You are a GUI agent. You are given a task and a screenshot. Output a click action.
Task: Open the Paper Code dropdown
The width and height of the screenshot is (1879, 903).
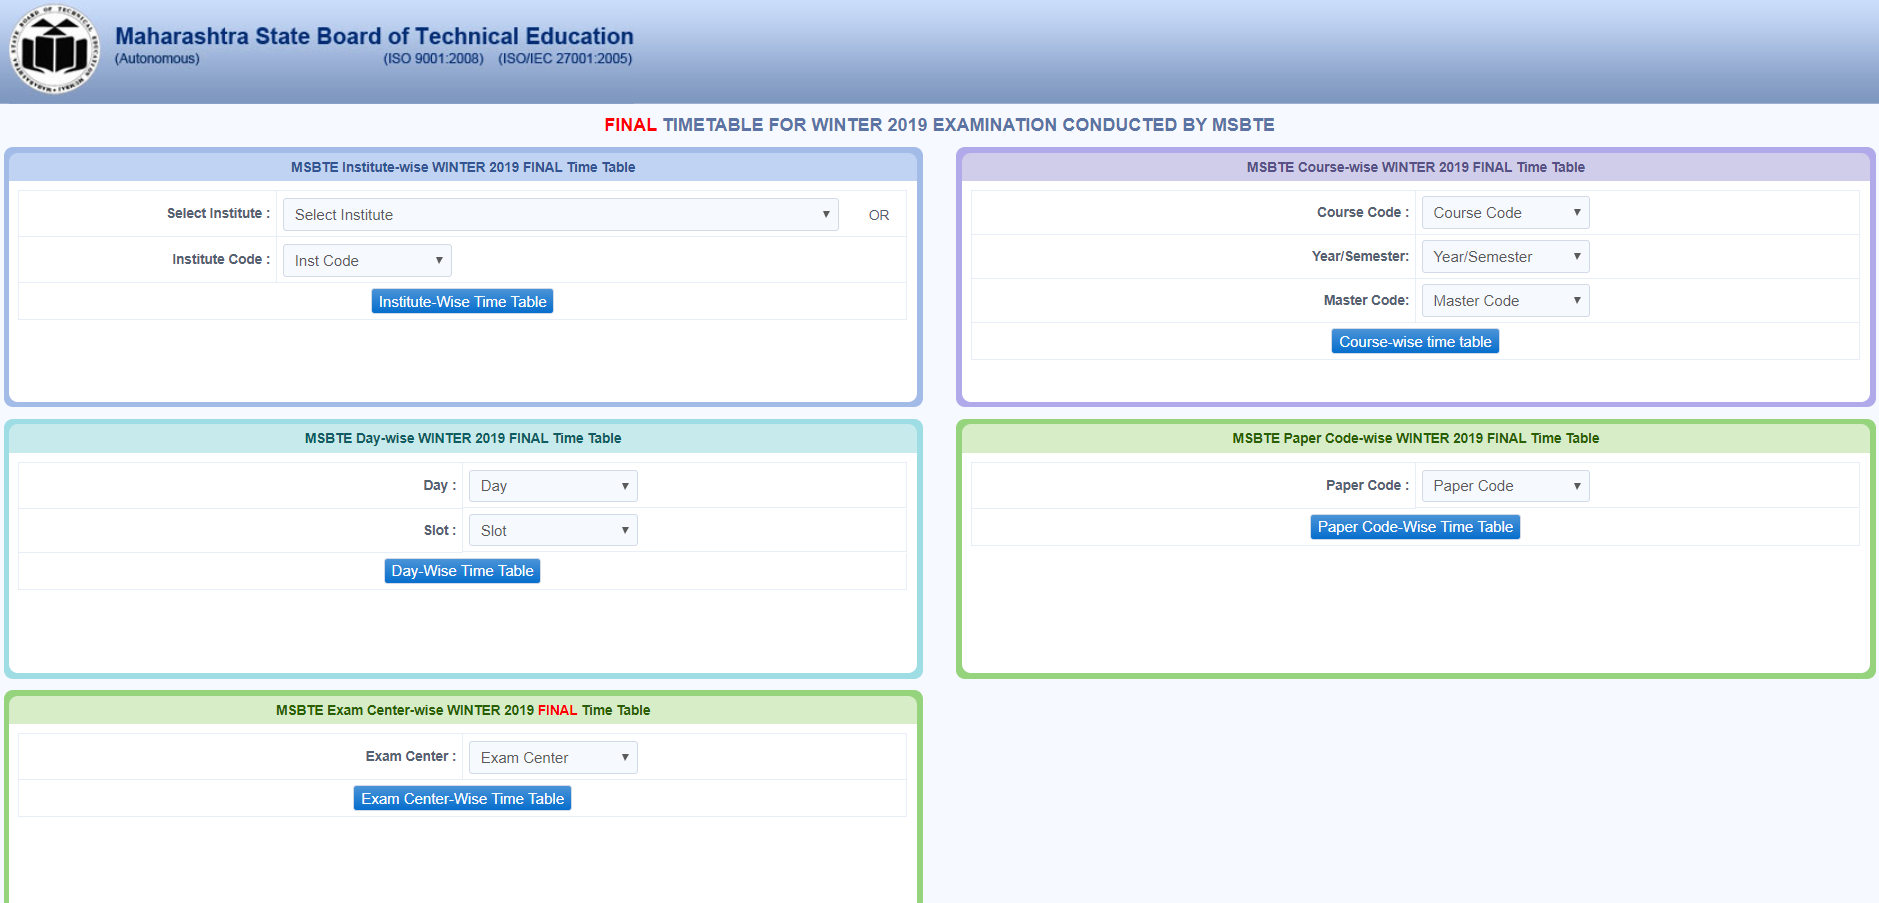(x=1505, y=486)
